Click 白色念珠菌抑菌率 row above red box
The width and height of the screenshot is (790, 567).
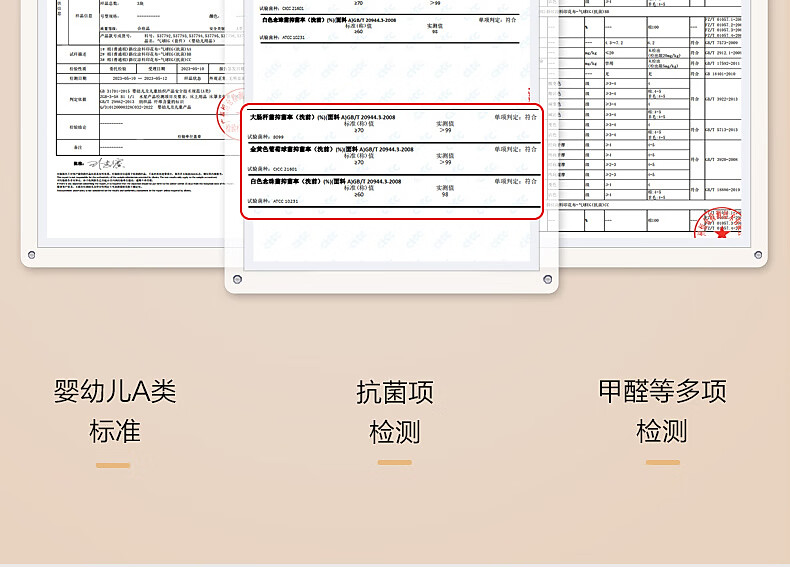click(x=393, y=26)
